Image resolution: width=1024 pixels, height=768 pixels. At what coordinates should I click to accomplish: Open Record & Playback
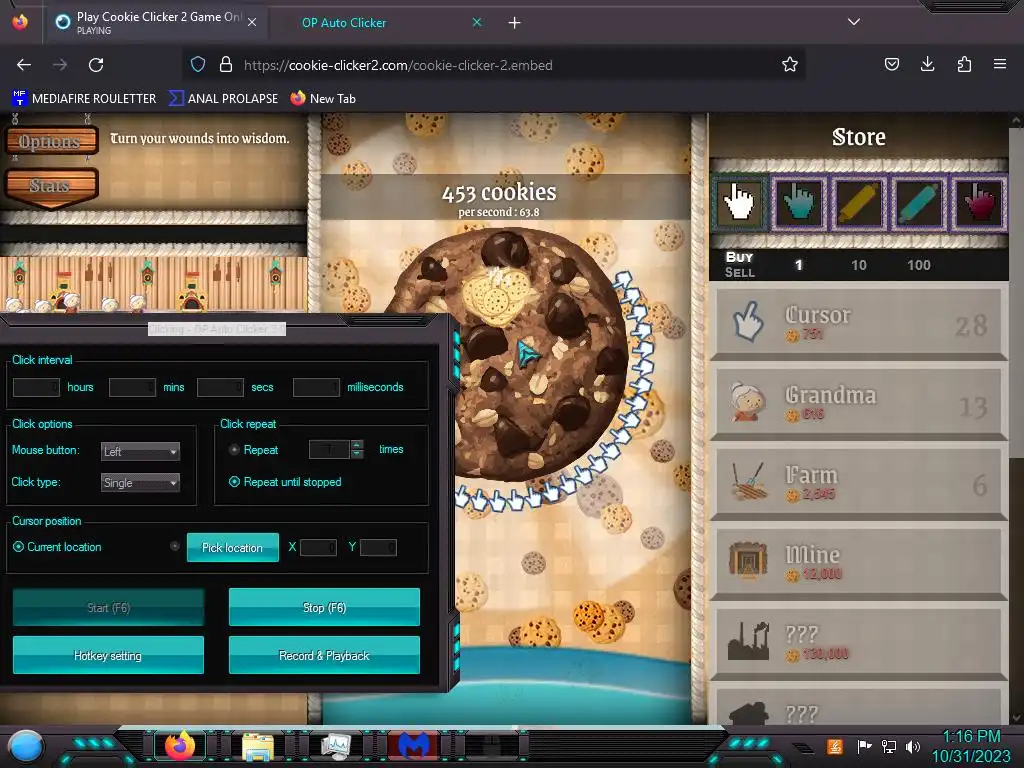(324, 655)
